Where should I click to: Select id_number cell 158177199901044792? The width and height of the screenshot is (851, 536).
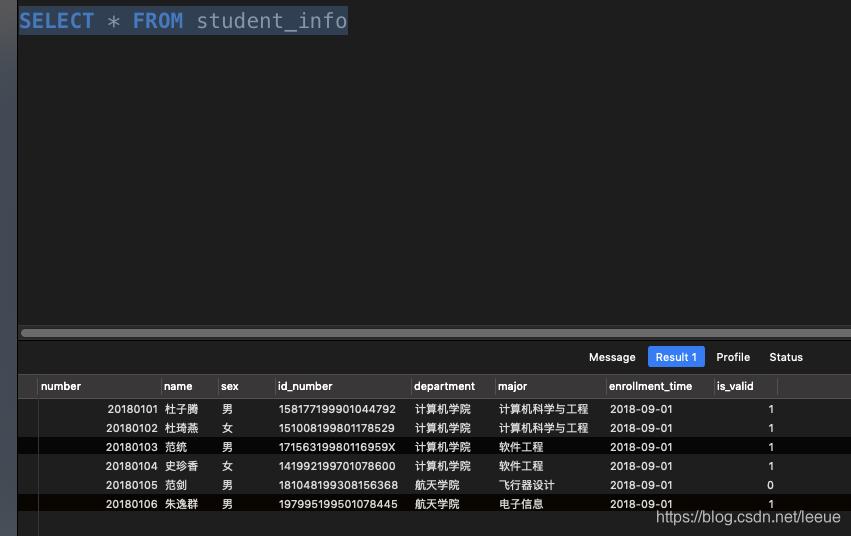(x=337, y=409)
